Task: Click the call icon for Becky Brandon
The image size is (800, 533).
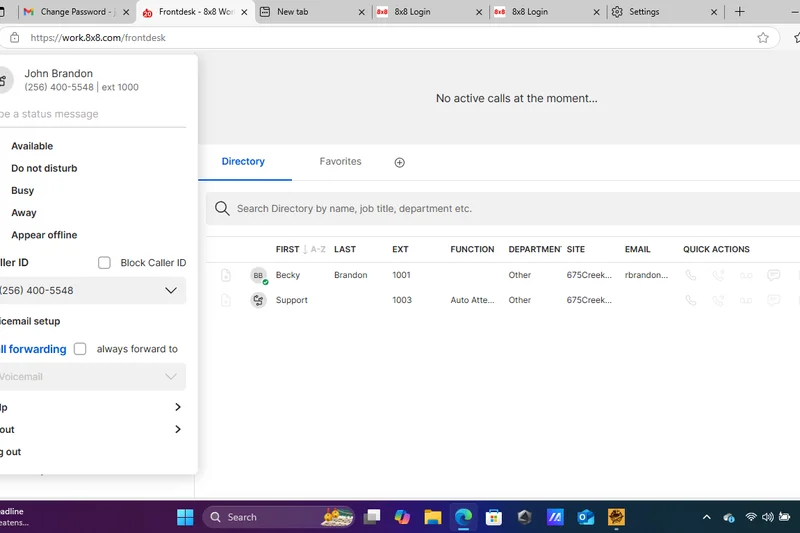Action: [x=691, y=275]
